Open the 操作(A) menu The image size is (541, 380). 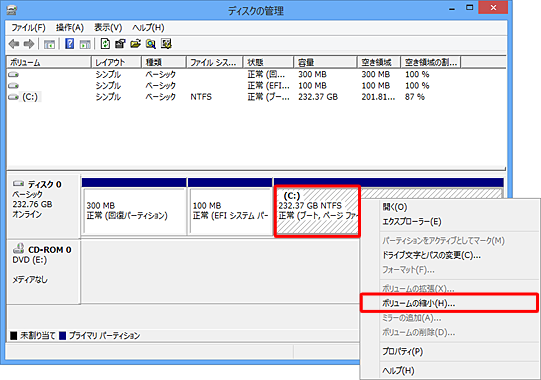click(x=70, y=28)
